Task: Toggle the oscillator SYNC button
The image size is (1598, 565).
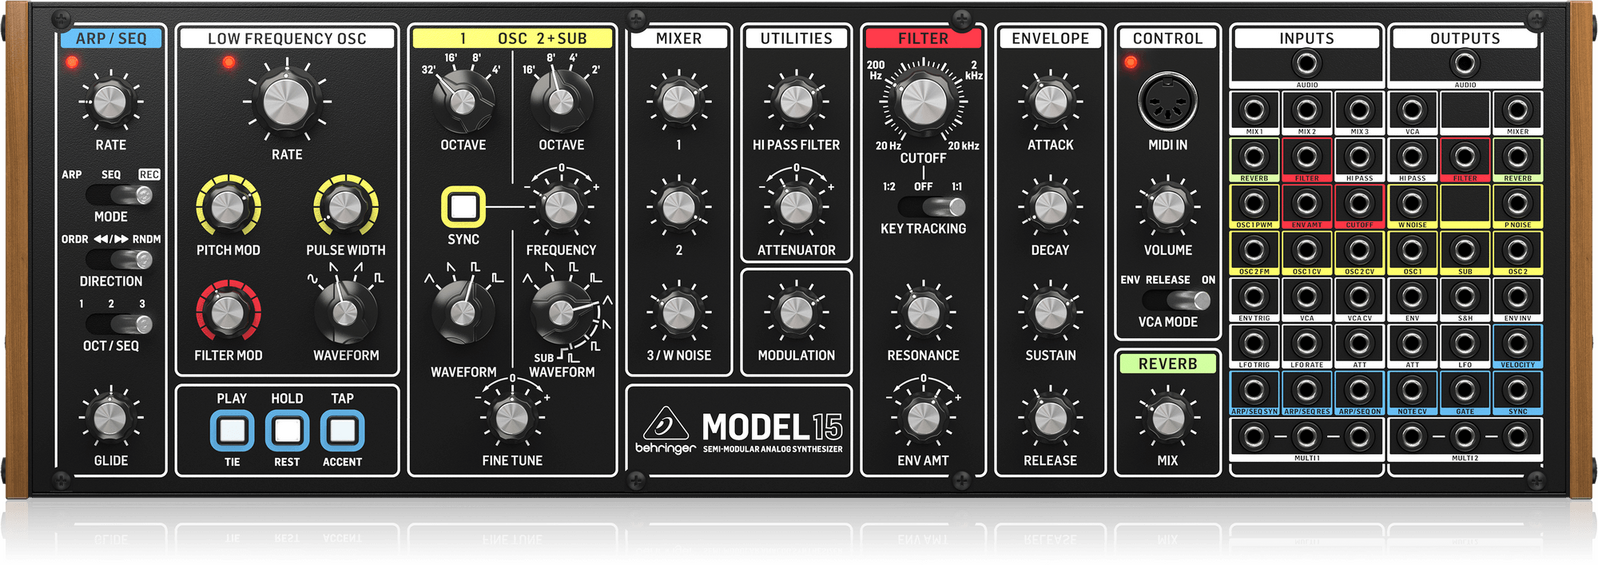Action: 463,207
